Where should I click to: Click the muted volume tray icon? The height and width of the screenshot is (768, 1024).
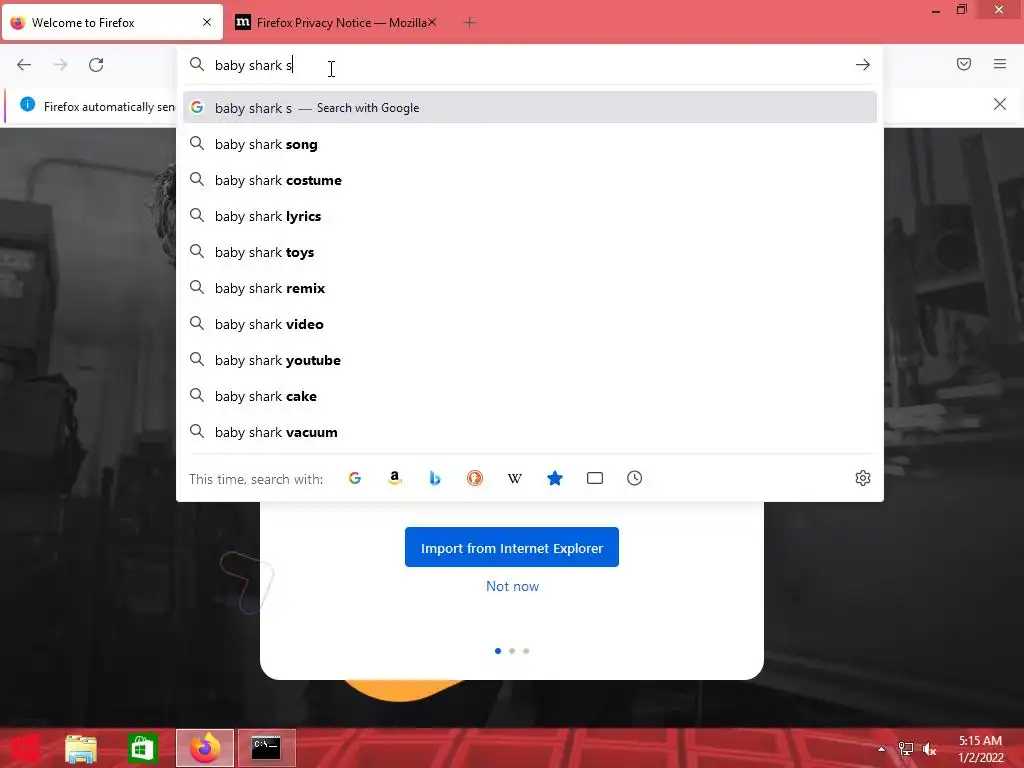click(929, 749)
